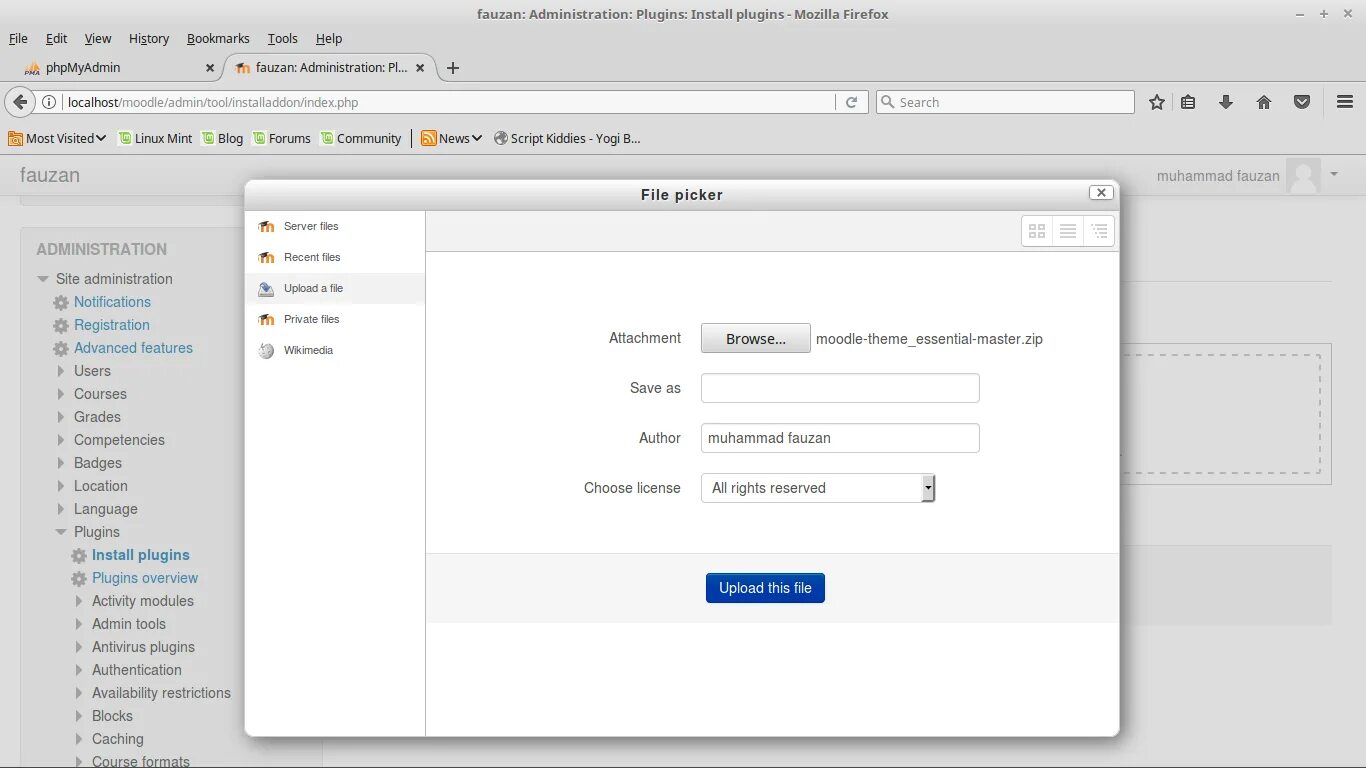Image resolution: width=1366 pixels, height=768 pixels.
Task: Focus the Firefox Search box
Action: [1005, 102]
